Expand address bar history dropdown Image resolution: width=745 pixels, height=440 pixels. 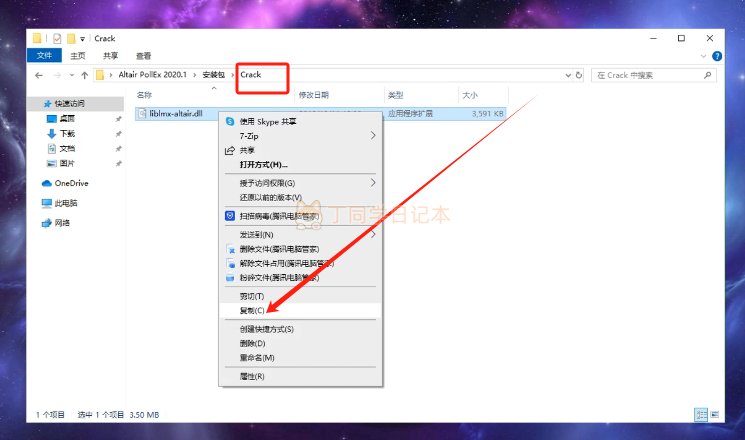(568, 75)
